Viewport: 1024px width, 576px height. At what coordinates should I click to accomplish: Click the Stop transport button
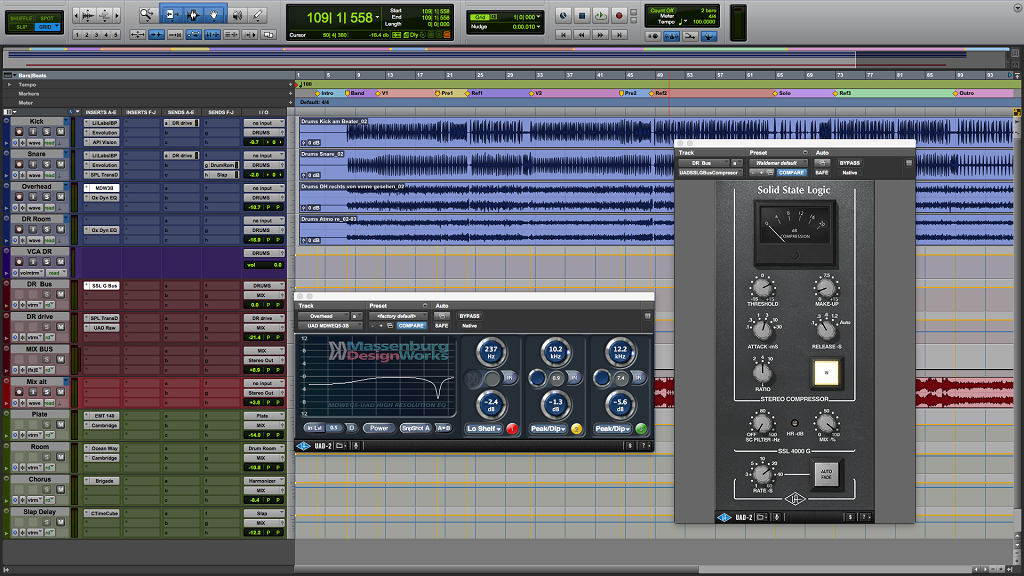582,16
